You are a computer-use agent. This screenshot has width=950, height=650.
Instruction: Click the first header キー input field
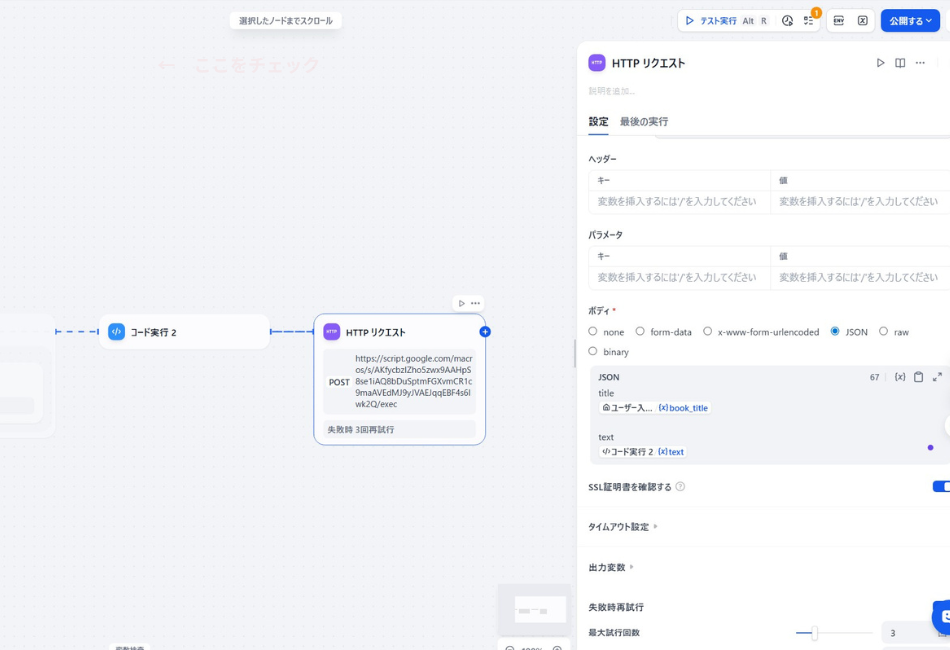coord(679,201)
